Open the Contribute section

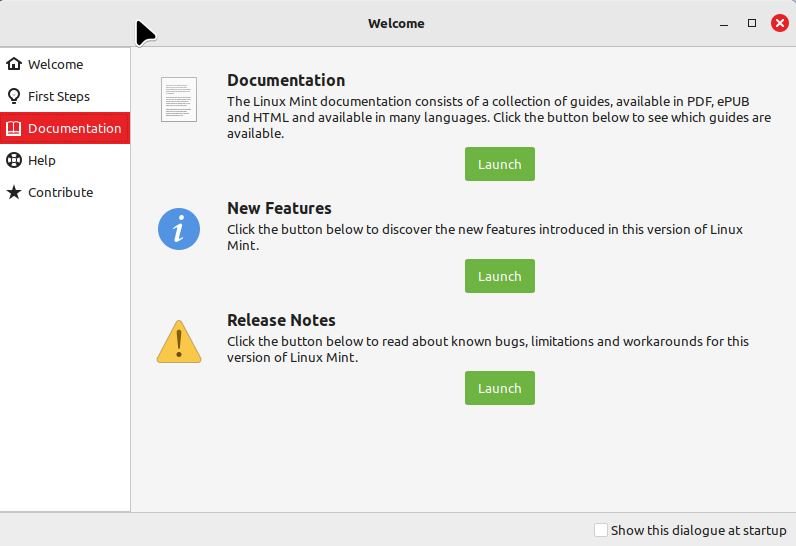tap(65, 192)
